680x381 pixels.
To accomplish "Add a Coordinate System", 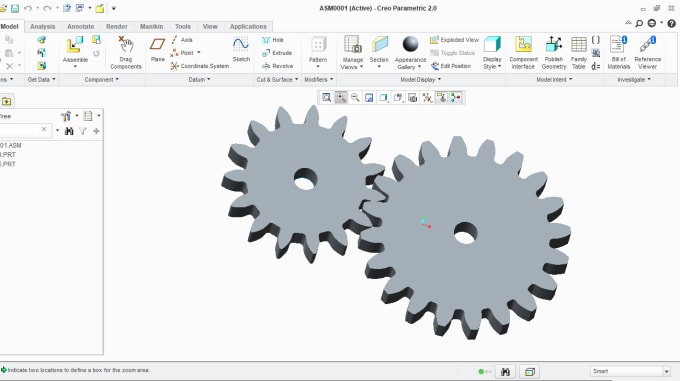I will pos(199,66).
